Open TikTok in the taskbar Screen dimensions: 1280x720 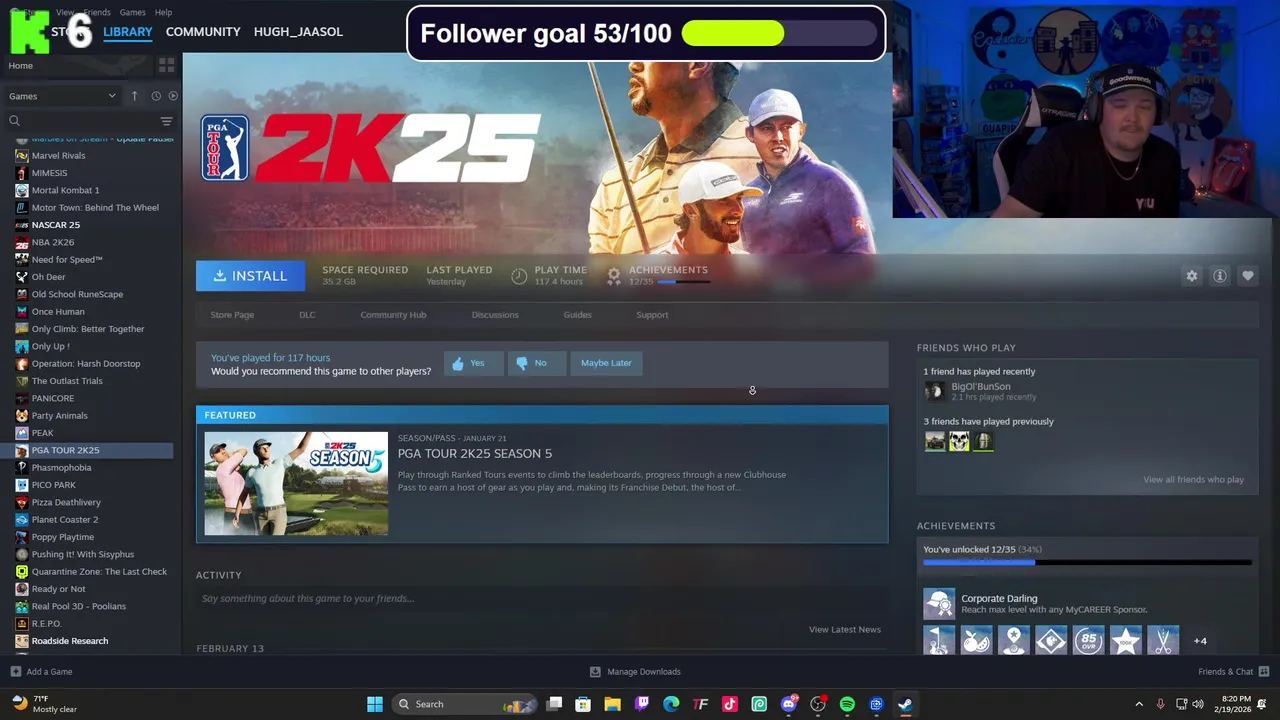point(730,704)
